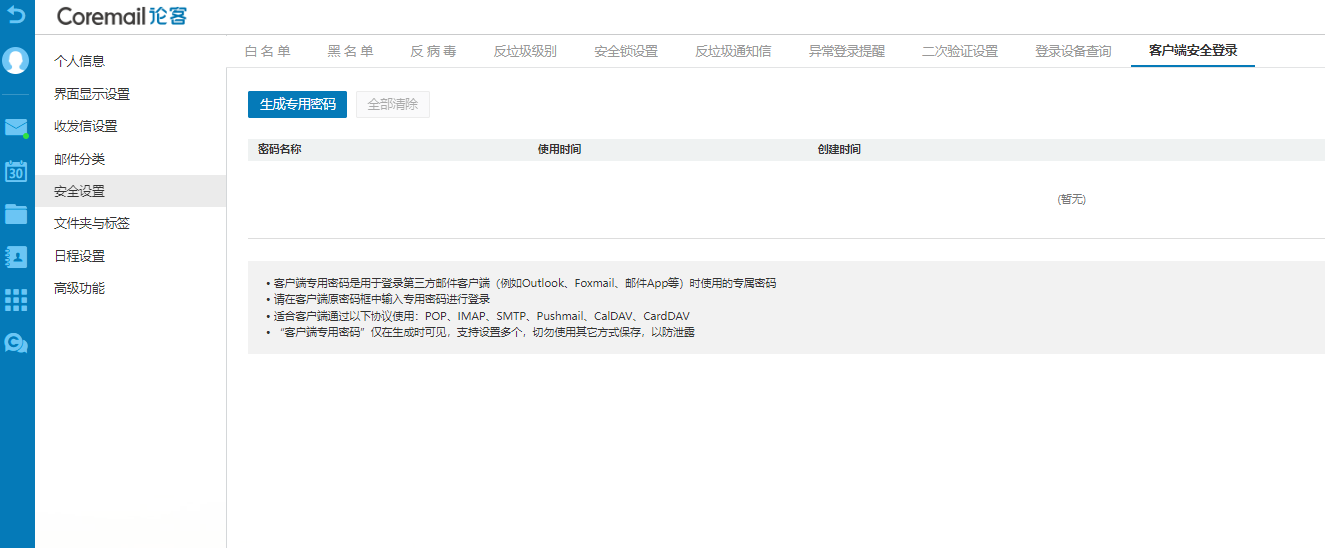Image resolution: width=1325 pixels, height=548 pixels.
Task: Open 收发信设置 in the settings menu
Action: click(x=85, y=126)
